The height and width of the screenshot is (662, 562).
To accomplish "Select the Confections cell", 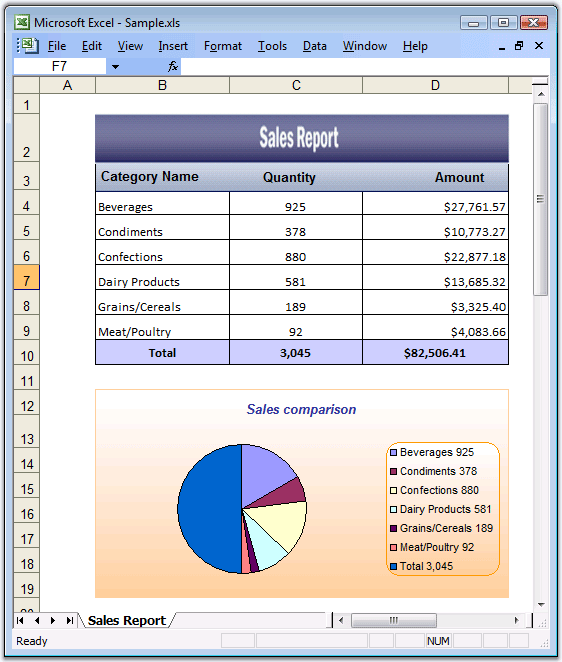I will tap(163, 253).
